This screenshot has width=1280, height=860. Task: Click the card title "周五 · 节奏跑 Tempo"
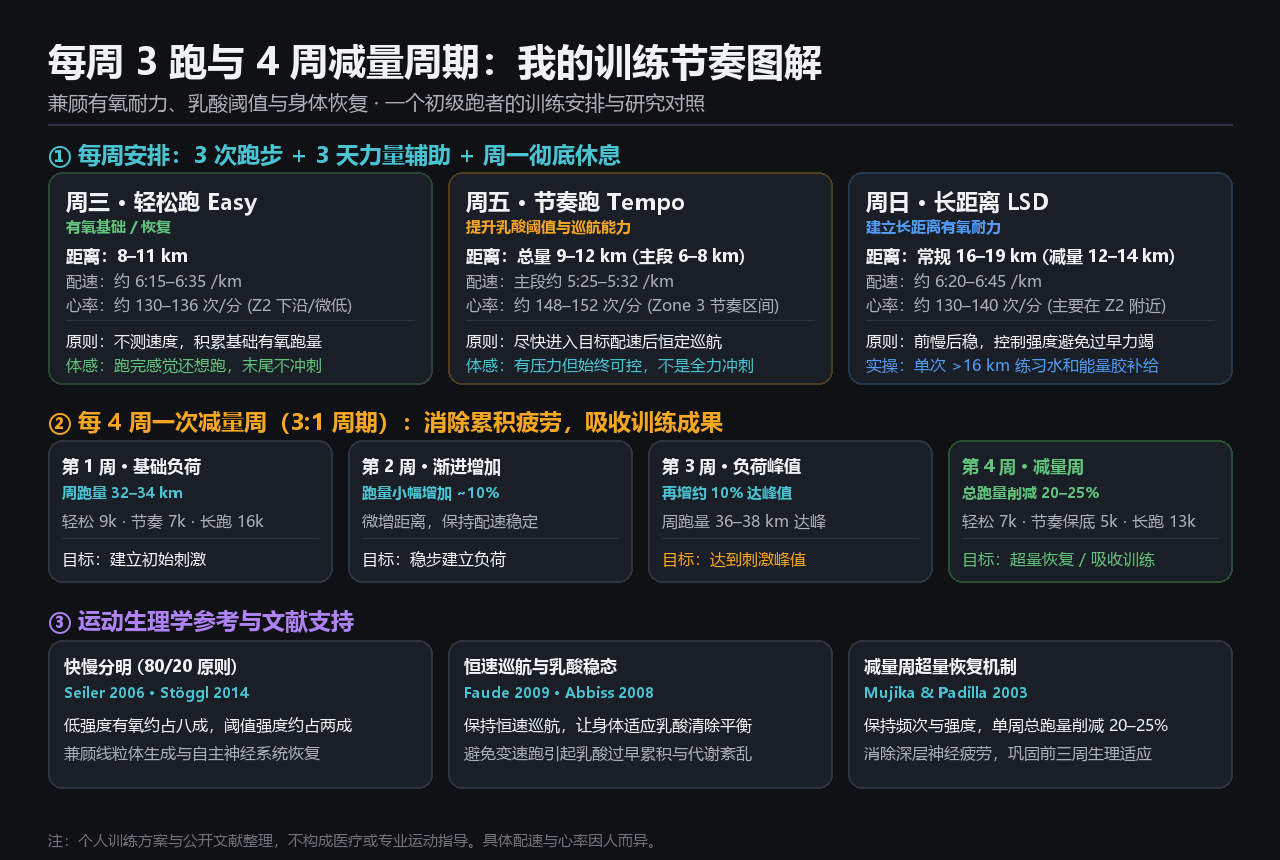(576, 203)
